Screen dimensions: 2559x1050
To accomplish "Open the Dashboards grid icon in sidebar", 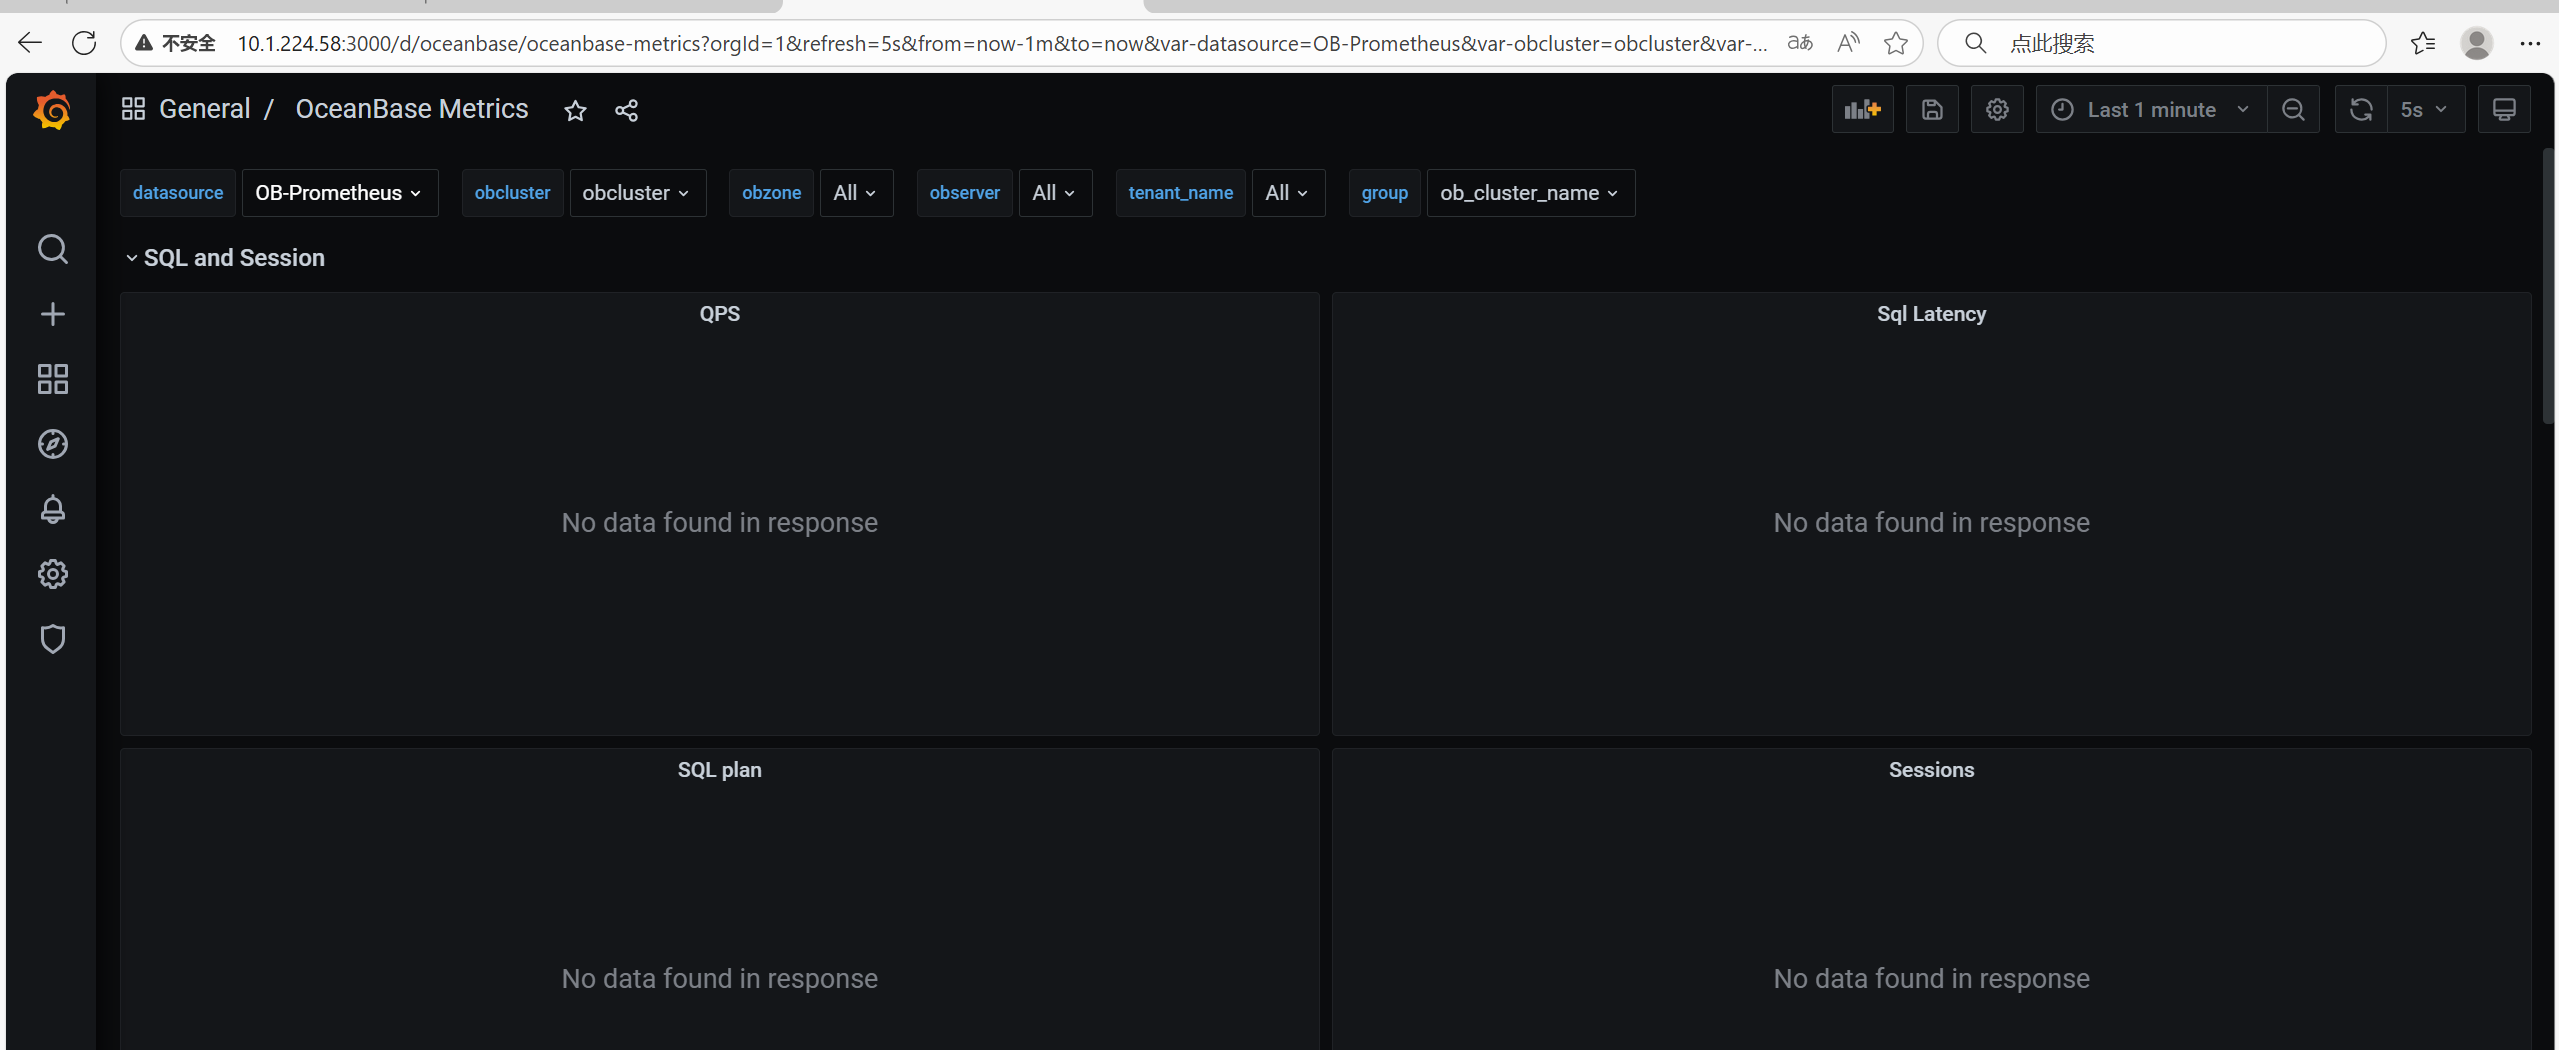I will [x=52, y=379].
